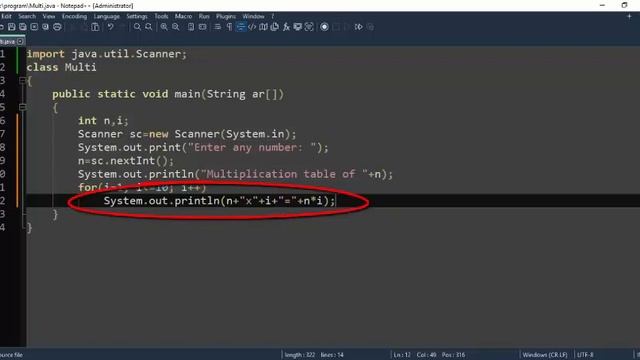Click the 'n=sc.nextInt();' line
This screenshot has width=640, height=360.
pos(126,161)
